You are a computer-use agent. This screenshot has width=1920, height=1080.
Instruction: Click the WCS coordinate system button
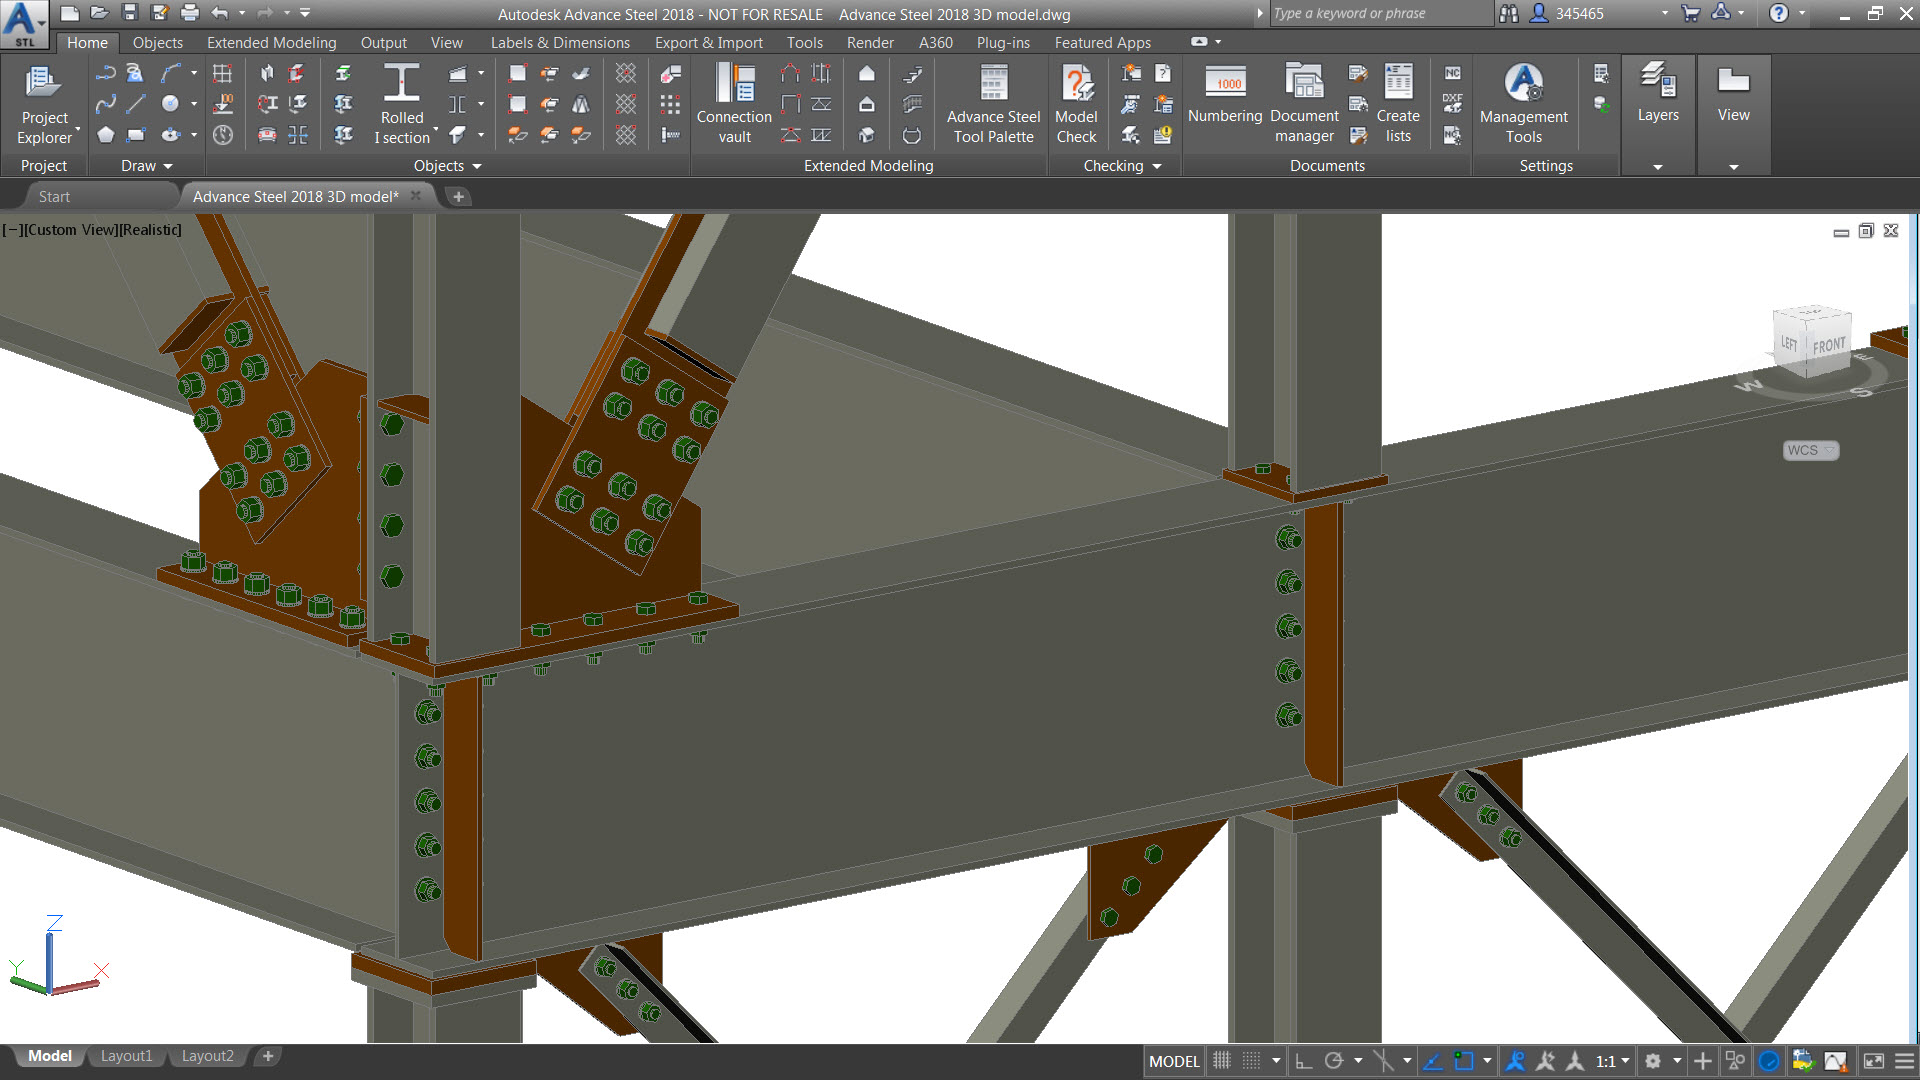[1809, 450]
